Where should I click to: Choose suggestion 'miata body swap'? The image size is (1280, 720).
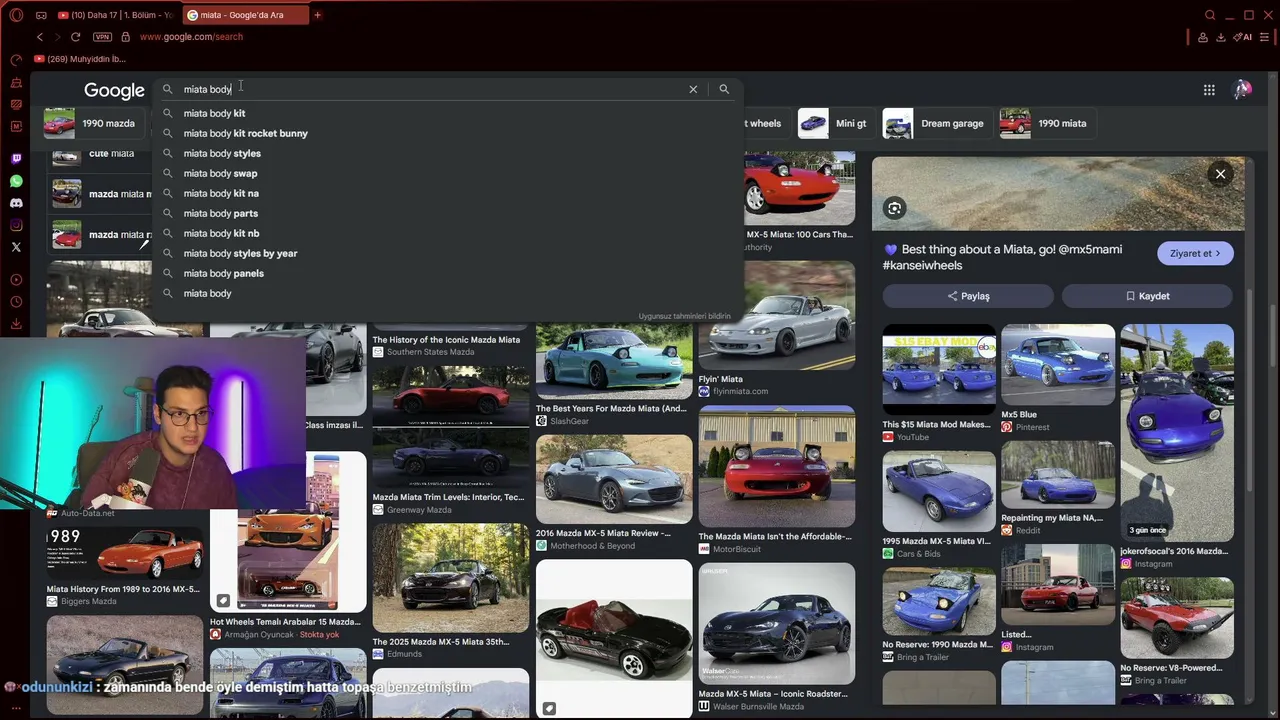(450, 173)
